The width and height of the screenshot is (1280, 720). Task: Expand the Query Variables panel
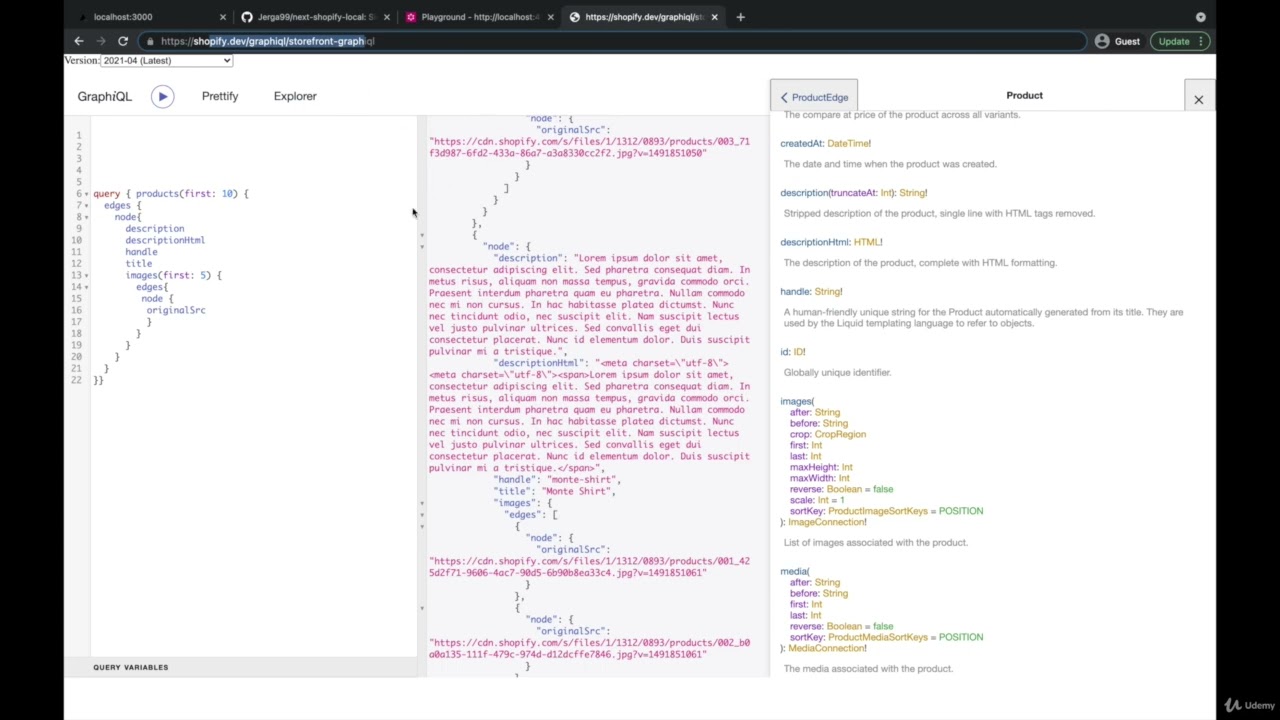point(131,667)
